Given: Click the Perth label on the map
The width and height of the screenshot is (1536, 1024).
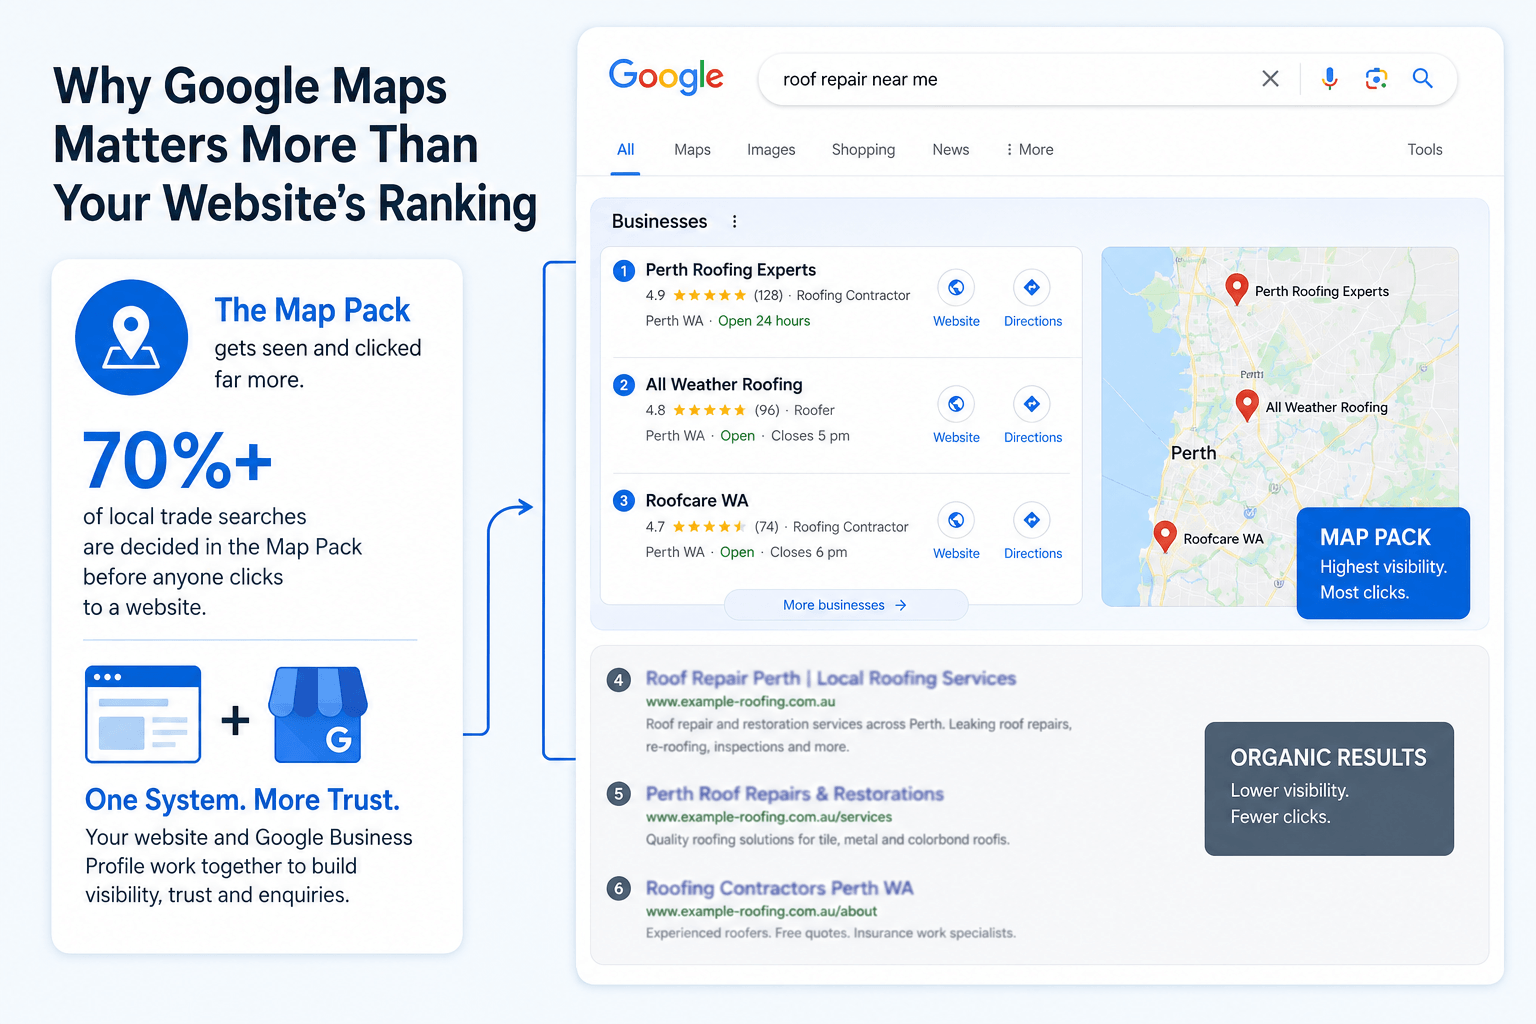Looking at the screenshot, I should tap(1194, 453).
